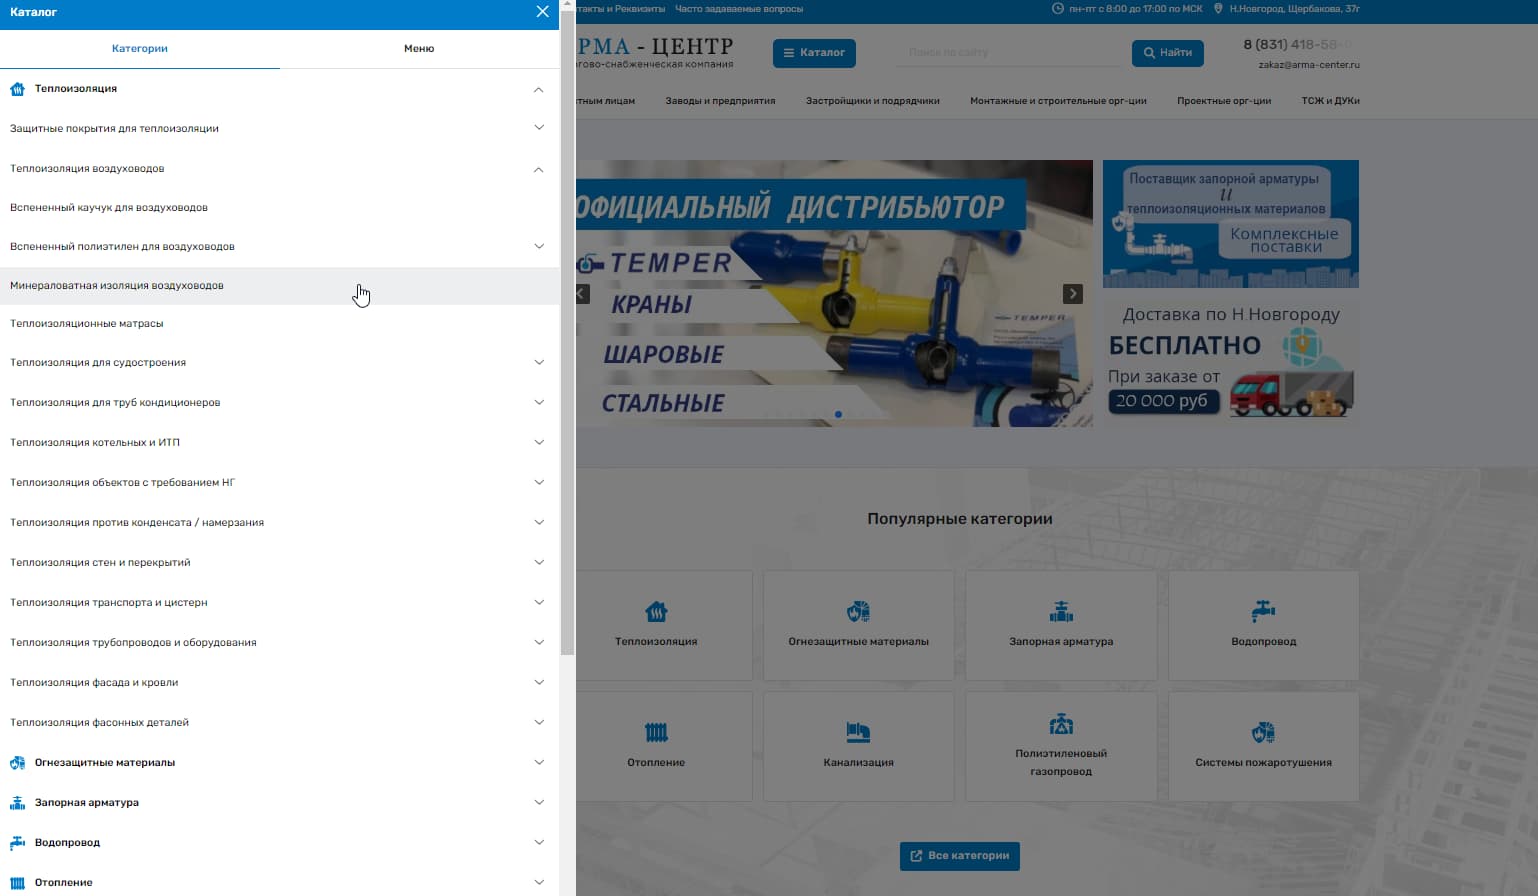Click the Огнезащитные материалы icon in sidebar

point(17,763)
